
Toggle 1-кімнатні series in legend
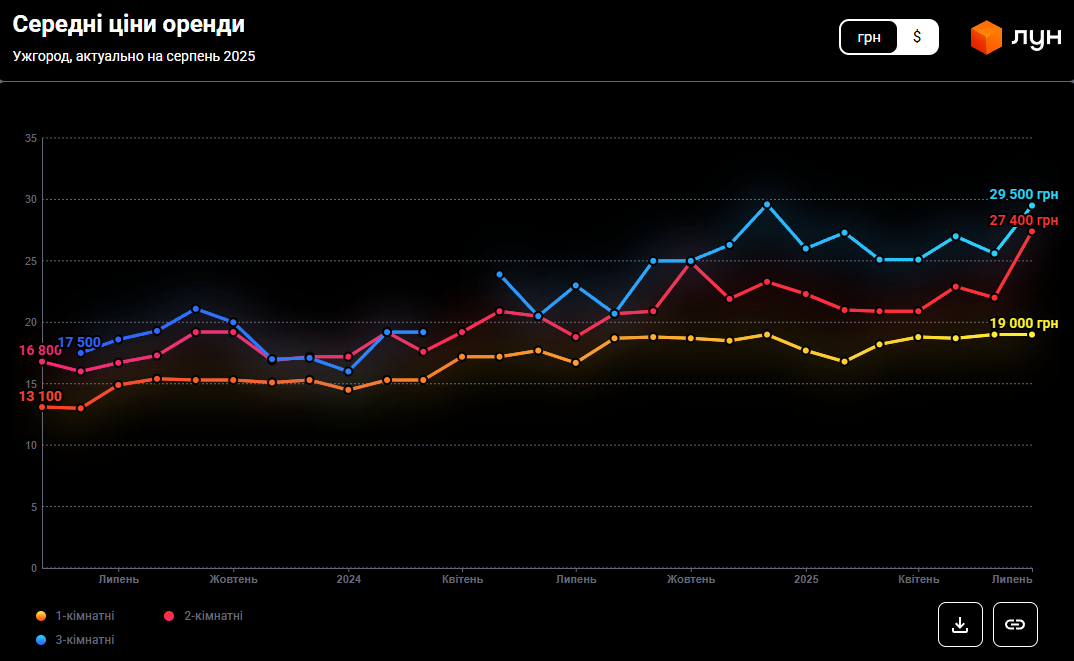click(x=84, y=616)
